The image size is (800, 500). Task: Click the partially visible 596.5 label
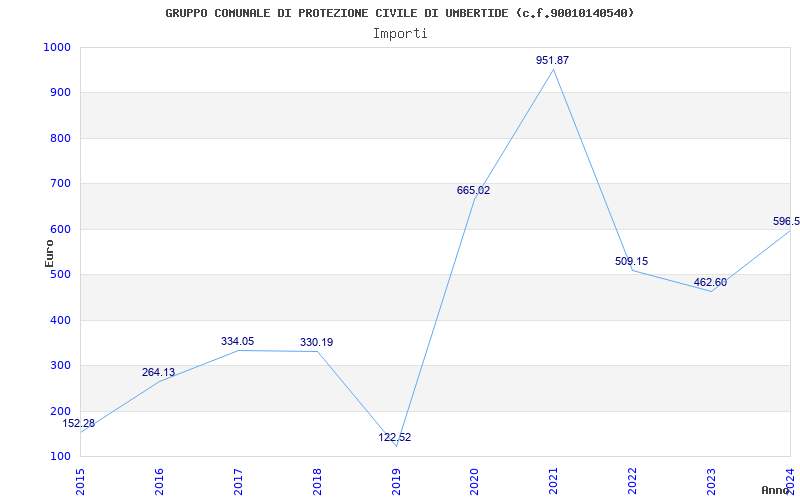(x=786, y=221)
